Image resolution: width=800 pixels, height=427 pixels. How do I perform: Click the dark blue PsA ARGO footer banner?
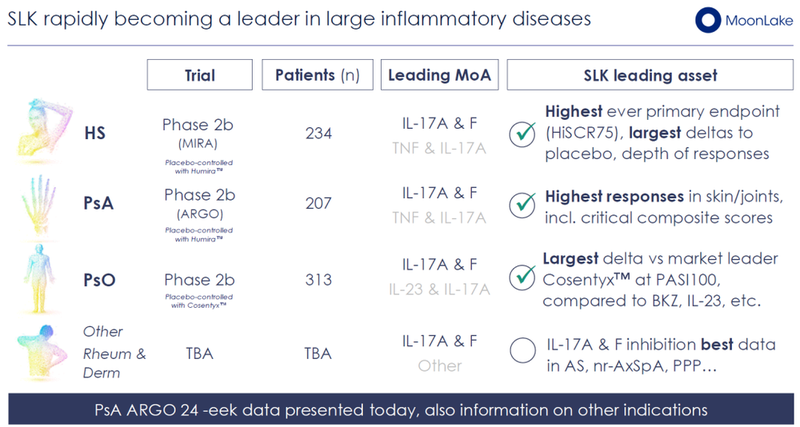point(400,409)
